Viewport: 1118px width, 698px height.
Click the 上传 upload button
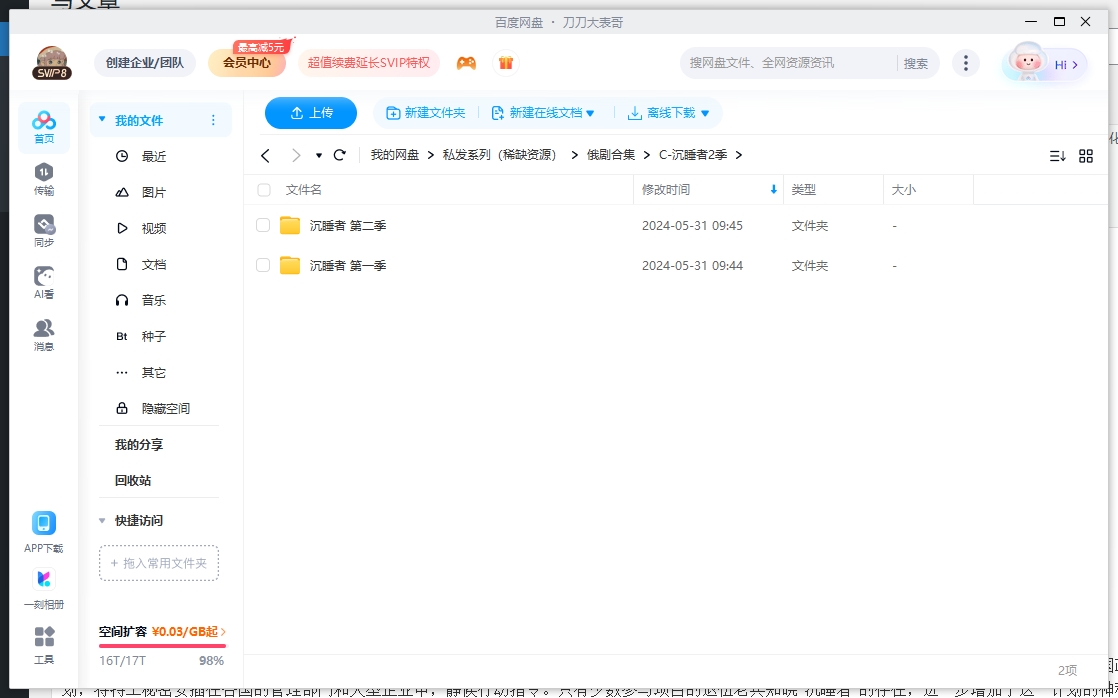pyautogui.click(x=310, y=113)
